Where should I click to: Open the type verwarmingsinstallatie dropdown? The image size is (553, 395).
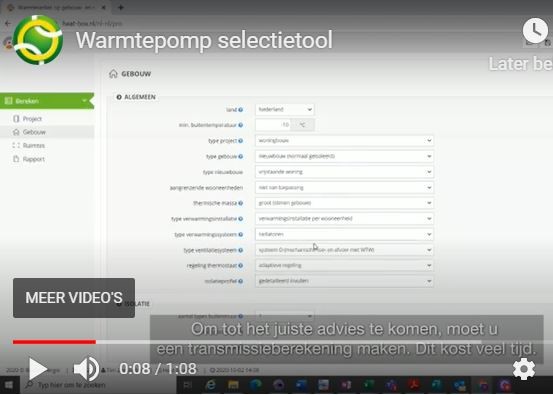(344, 218)
